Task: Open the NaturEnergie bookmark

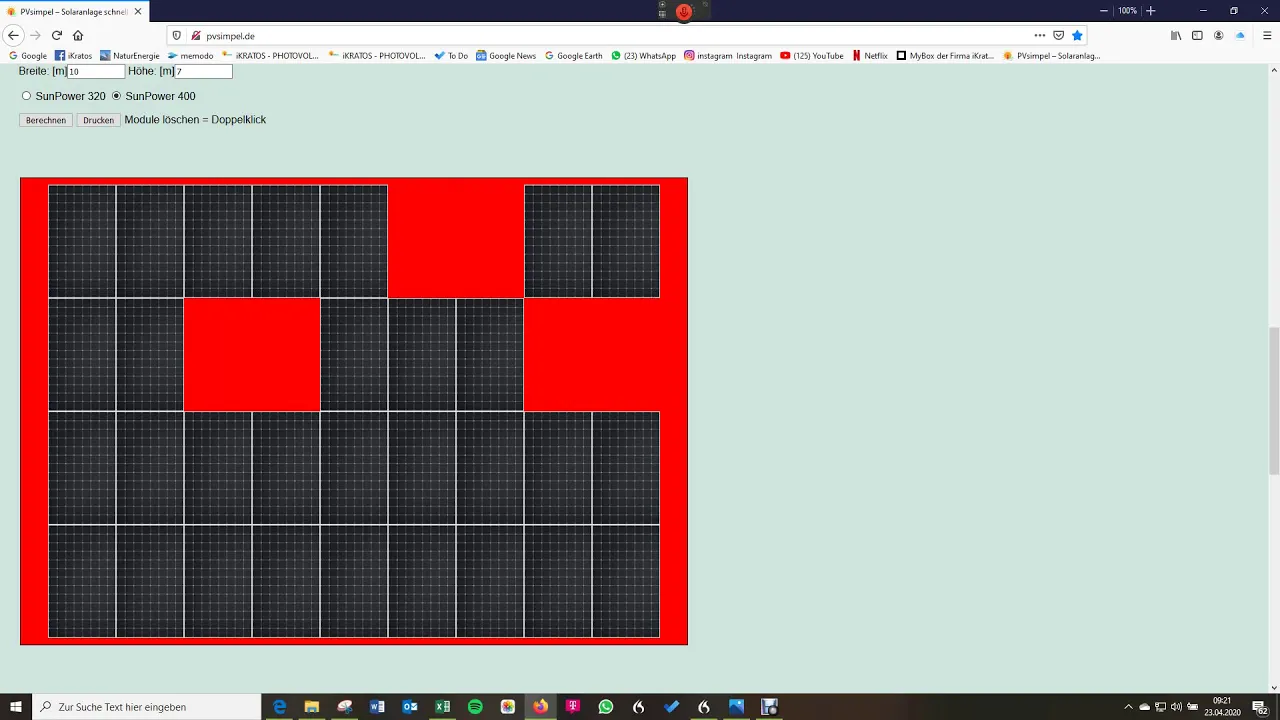Action: (129, 56)
